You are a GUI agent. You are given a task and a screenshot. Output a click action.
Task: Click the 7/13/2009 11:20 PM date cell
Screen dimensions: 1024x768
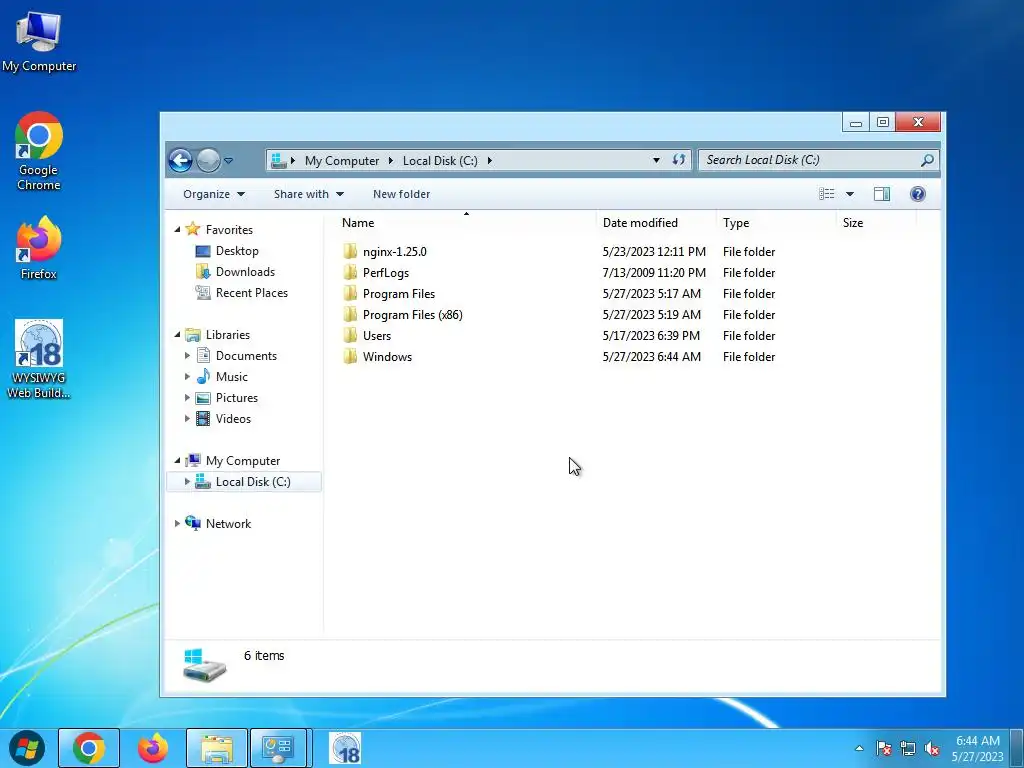point(654,272)
